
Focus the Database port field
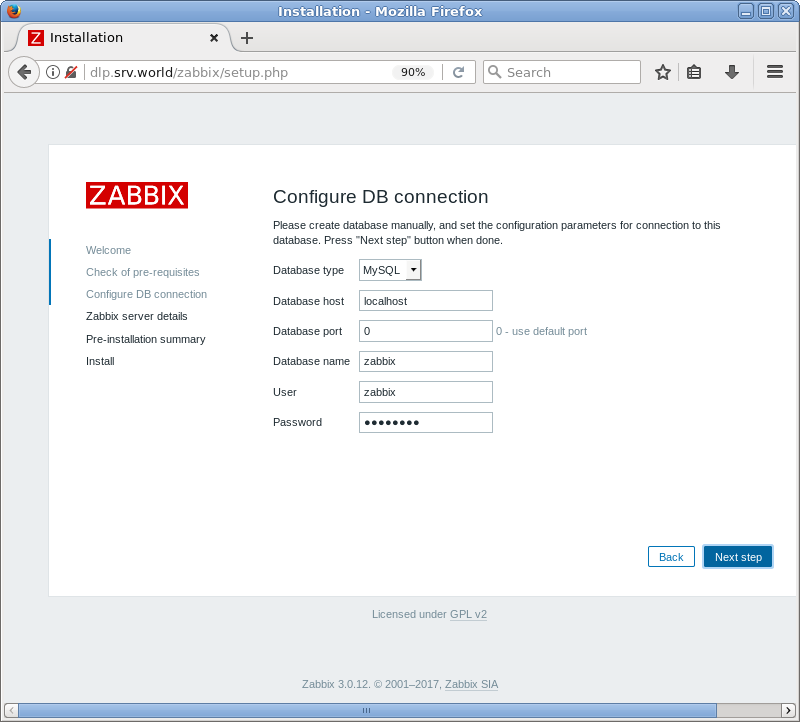(426, 331)
